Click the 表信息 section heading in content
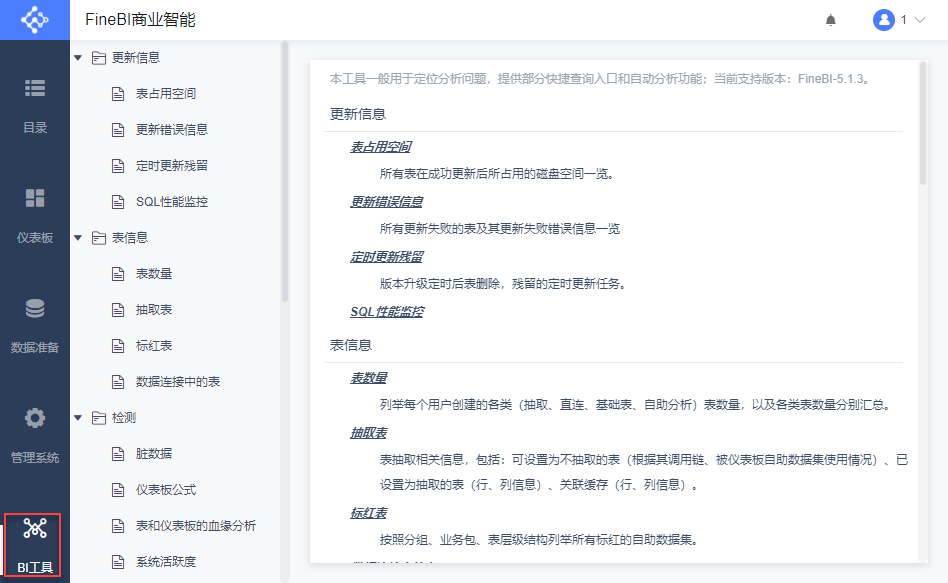This screenshot has width=948, height=583. (x=351, y=345)
